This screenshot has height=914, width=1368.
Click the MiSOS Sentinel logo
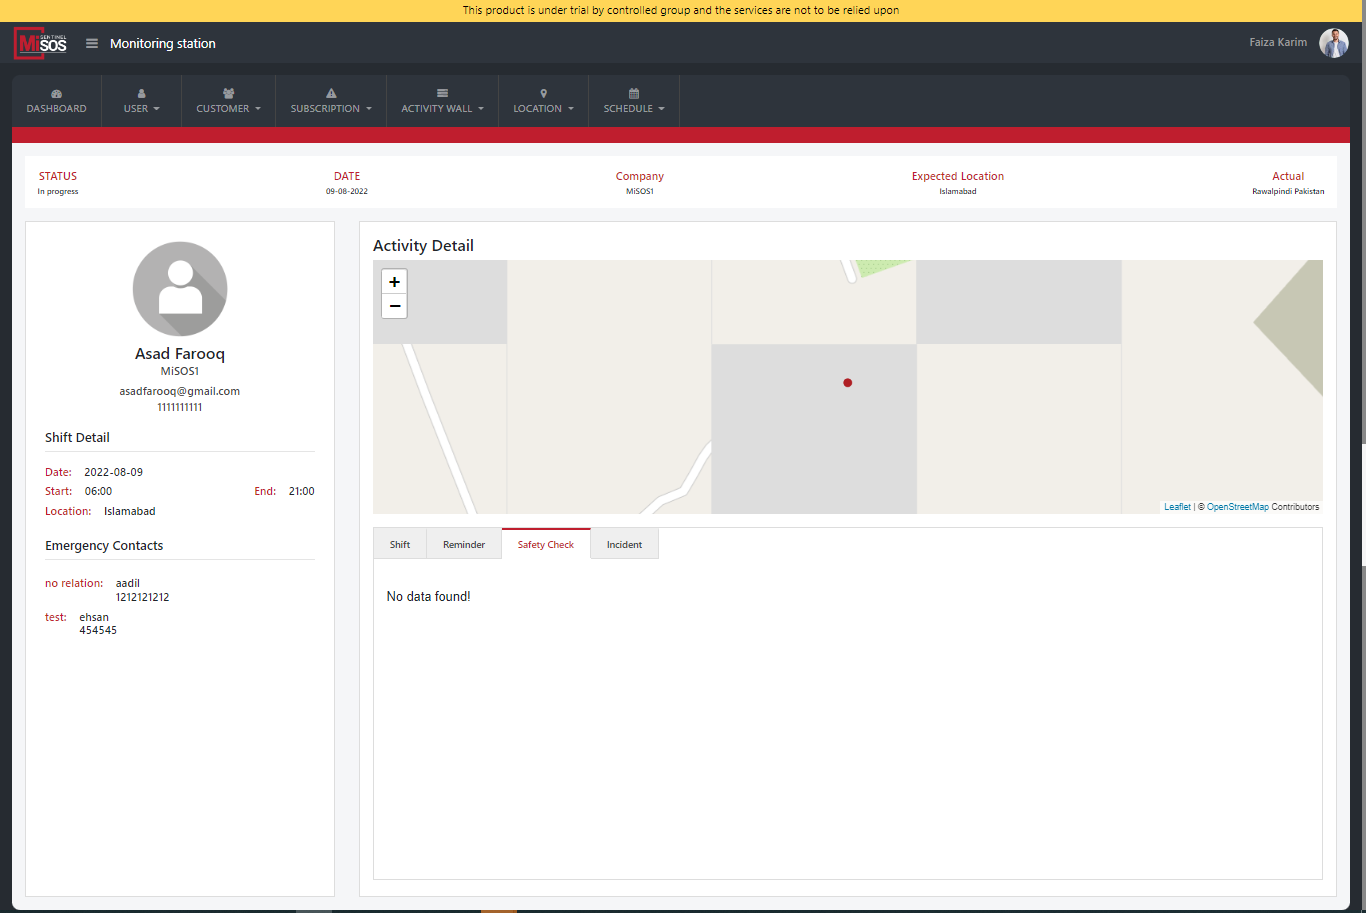click(x=41, y=44)
